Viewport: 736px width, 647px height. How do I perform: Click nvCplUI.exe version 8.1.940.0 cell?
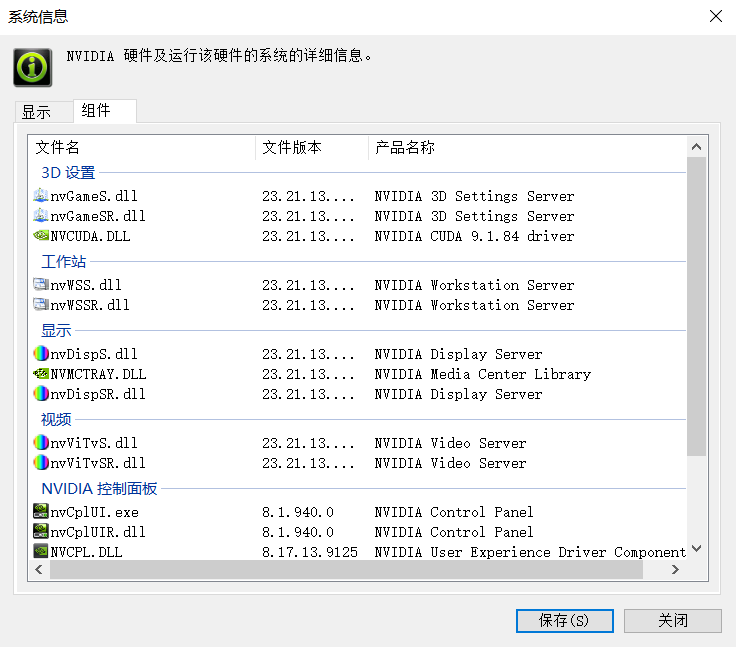298,512
